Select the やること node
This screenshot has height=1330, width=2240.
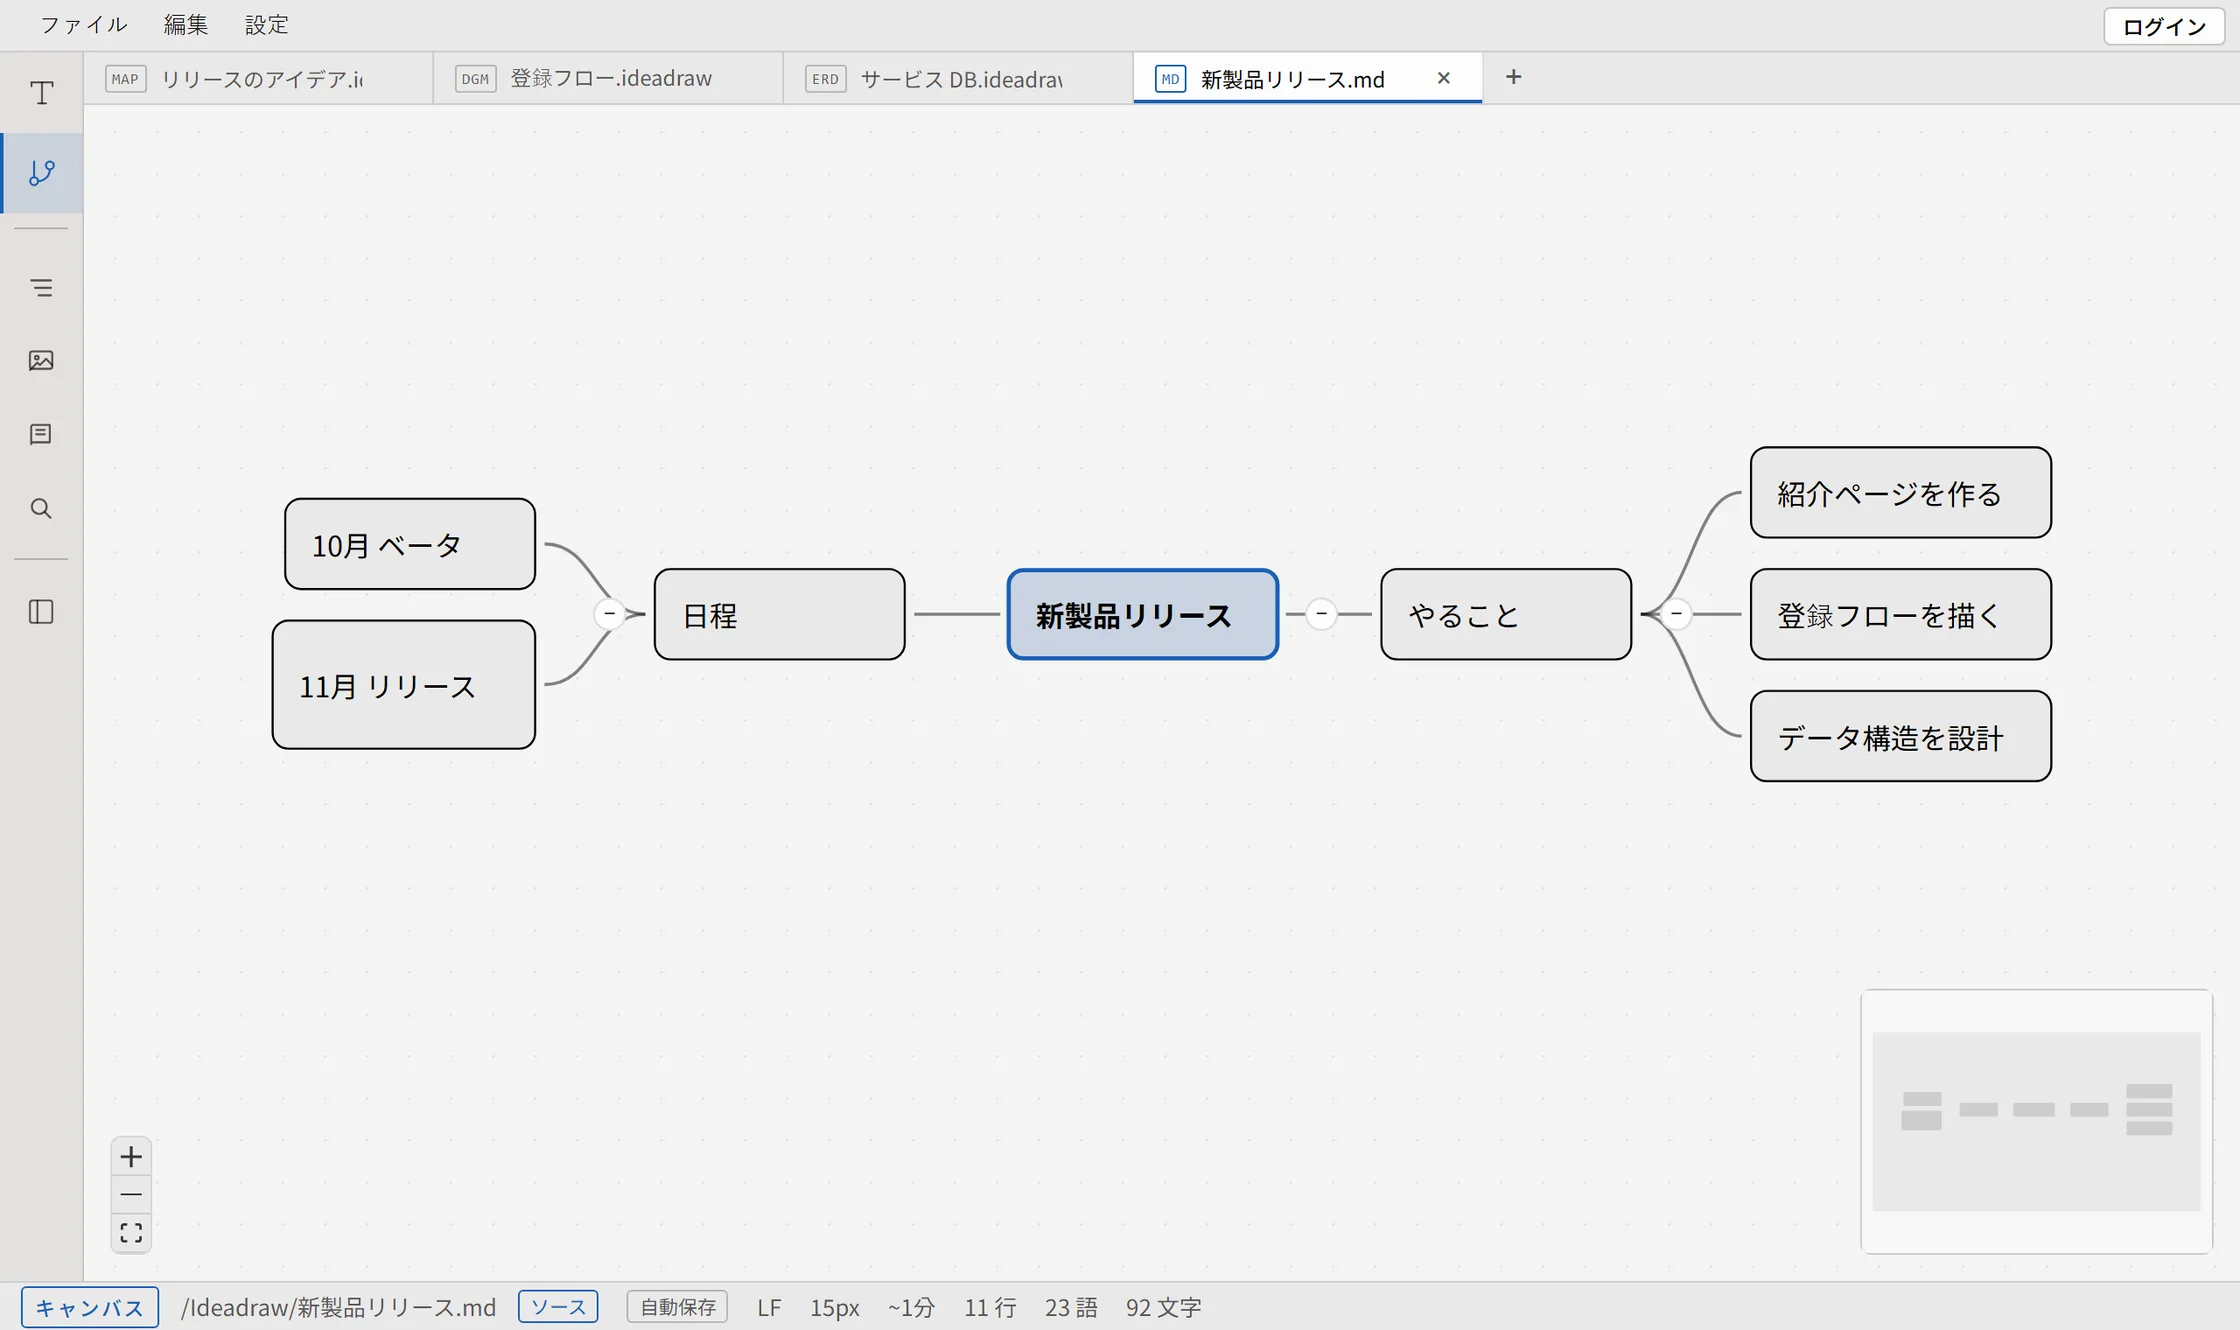[1506, 614]
